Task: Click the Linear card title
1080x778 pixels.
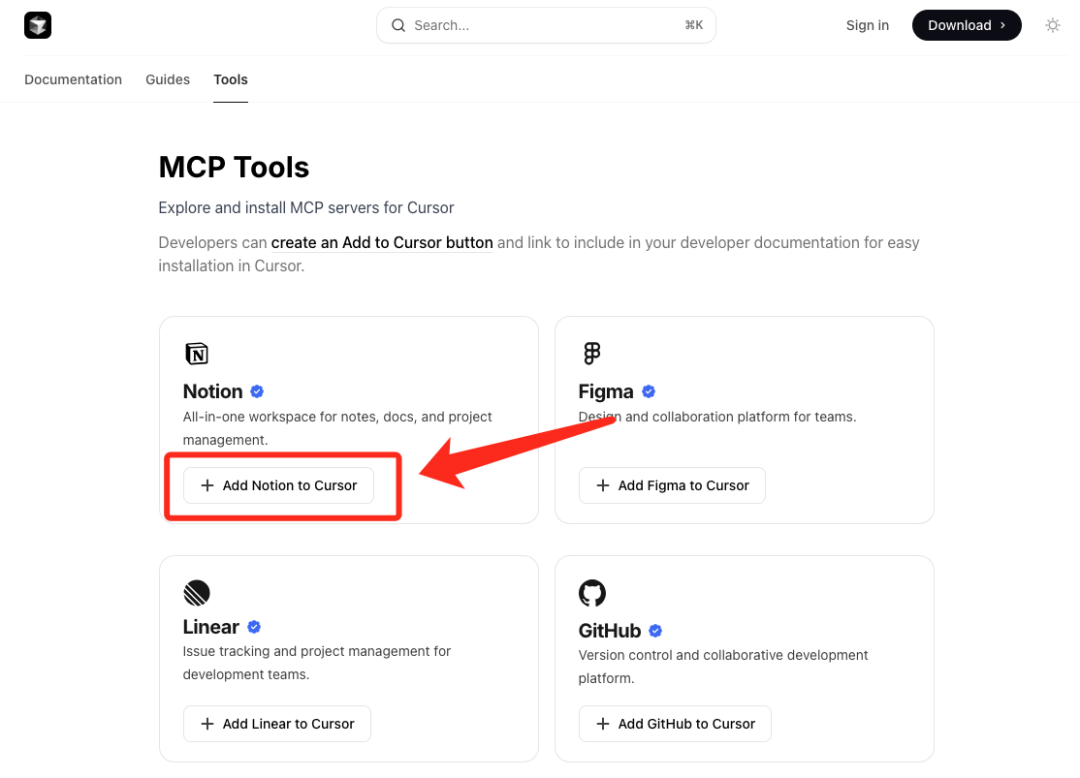Action: (x=211, y=627)
